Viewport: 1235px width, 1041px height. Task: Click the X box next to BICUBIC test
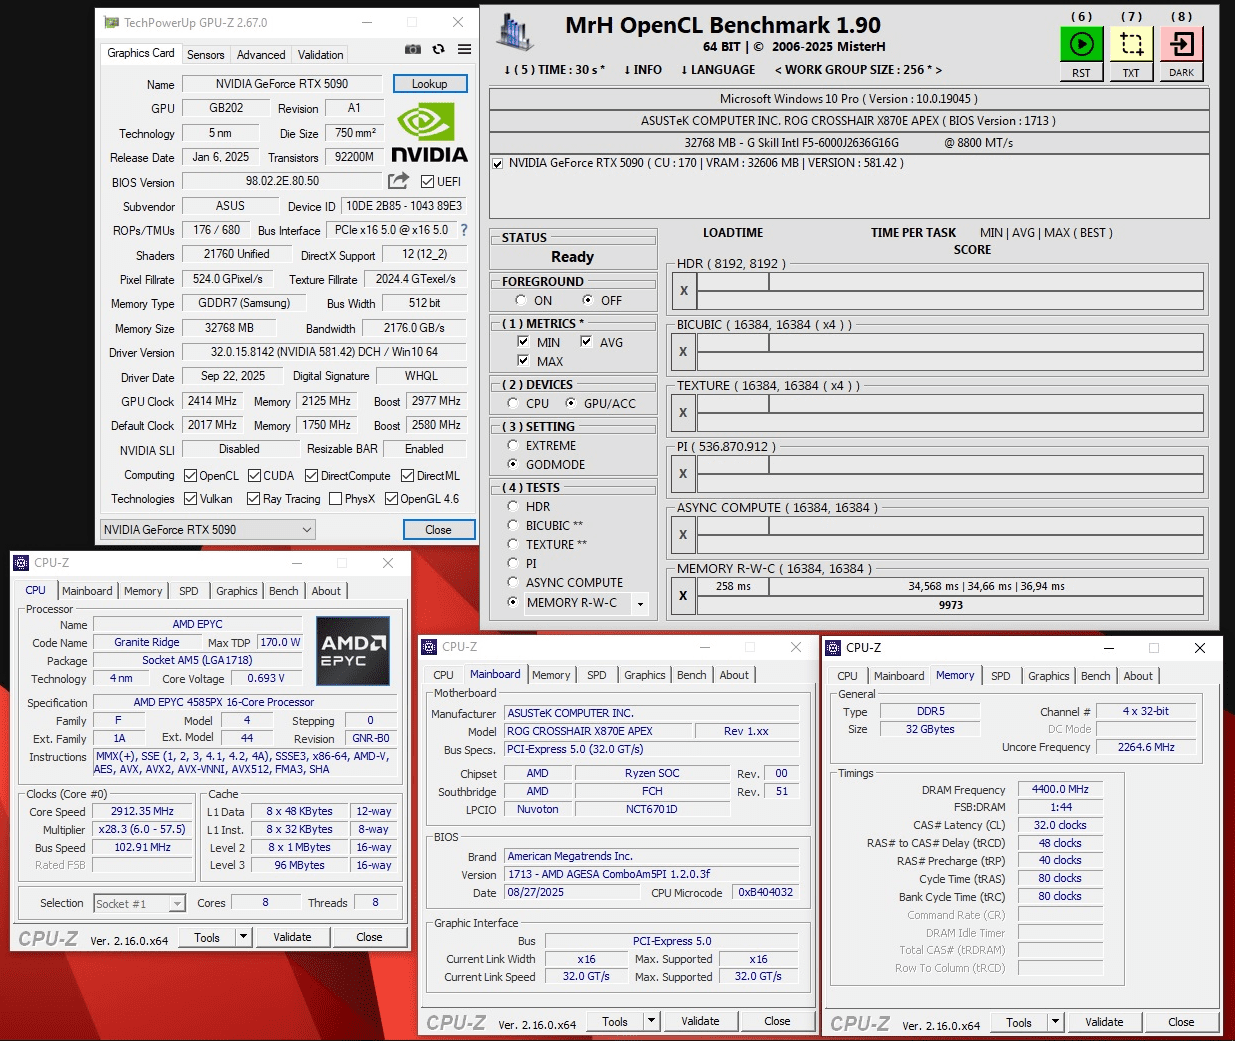(x=684, y=352)
